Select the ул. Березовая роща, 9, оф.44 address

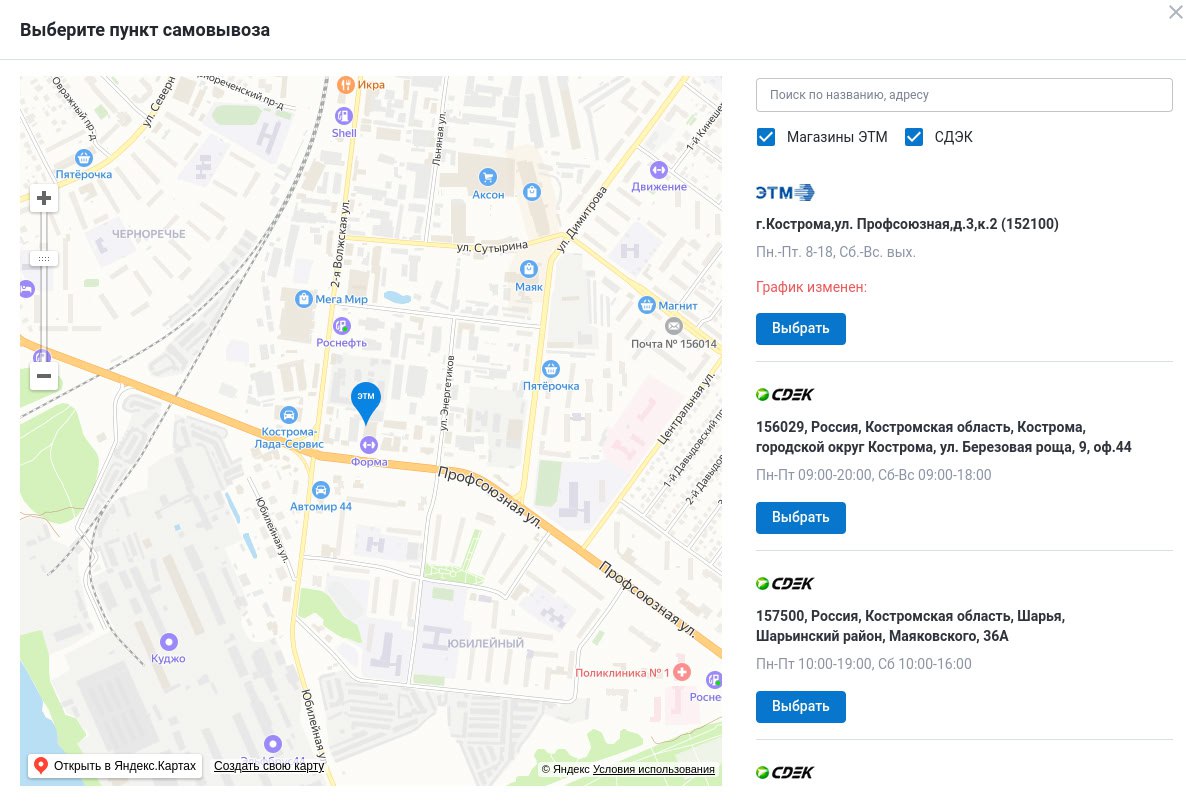coord(943,437)
